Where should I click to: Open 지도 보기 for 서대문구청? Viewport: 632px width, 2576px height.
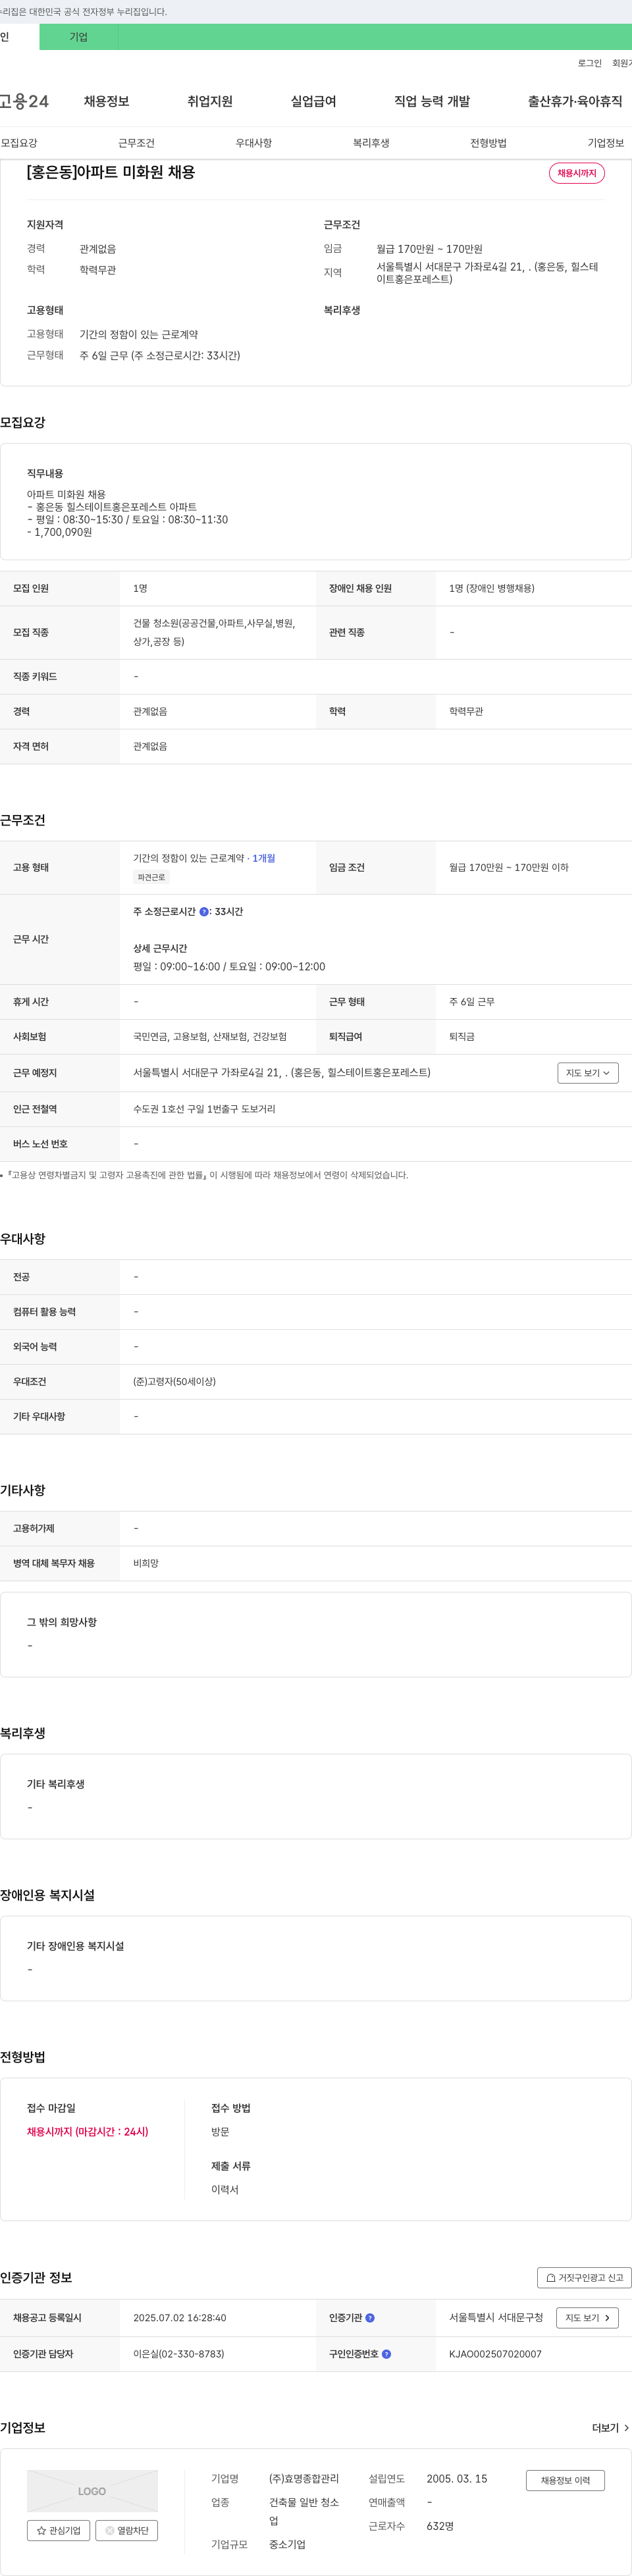click(x=588, y=2318)
